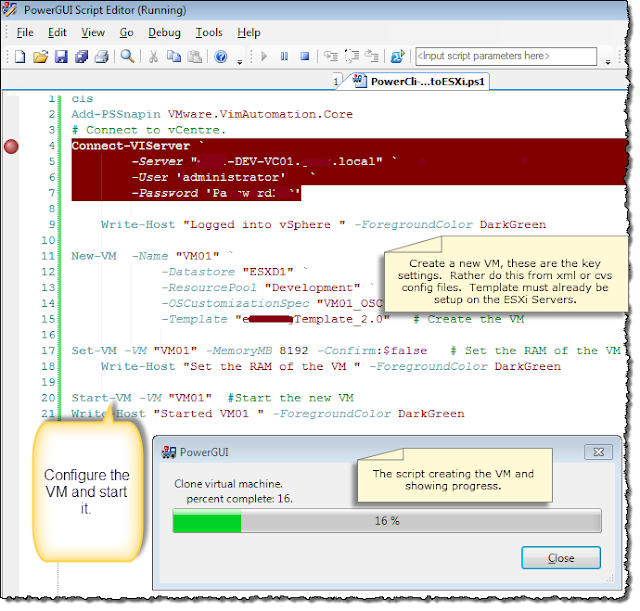Remove the breakpoint on line 4
The image size is (640, 611).
pyautogui.click(x=11, y=146)
